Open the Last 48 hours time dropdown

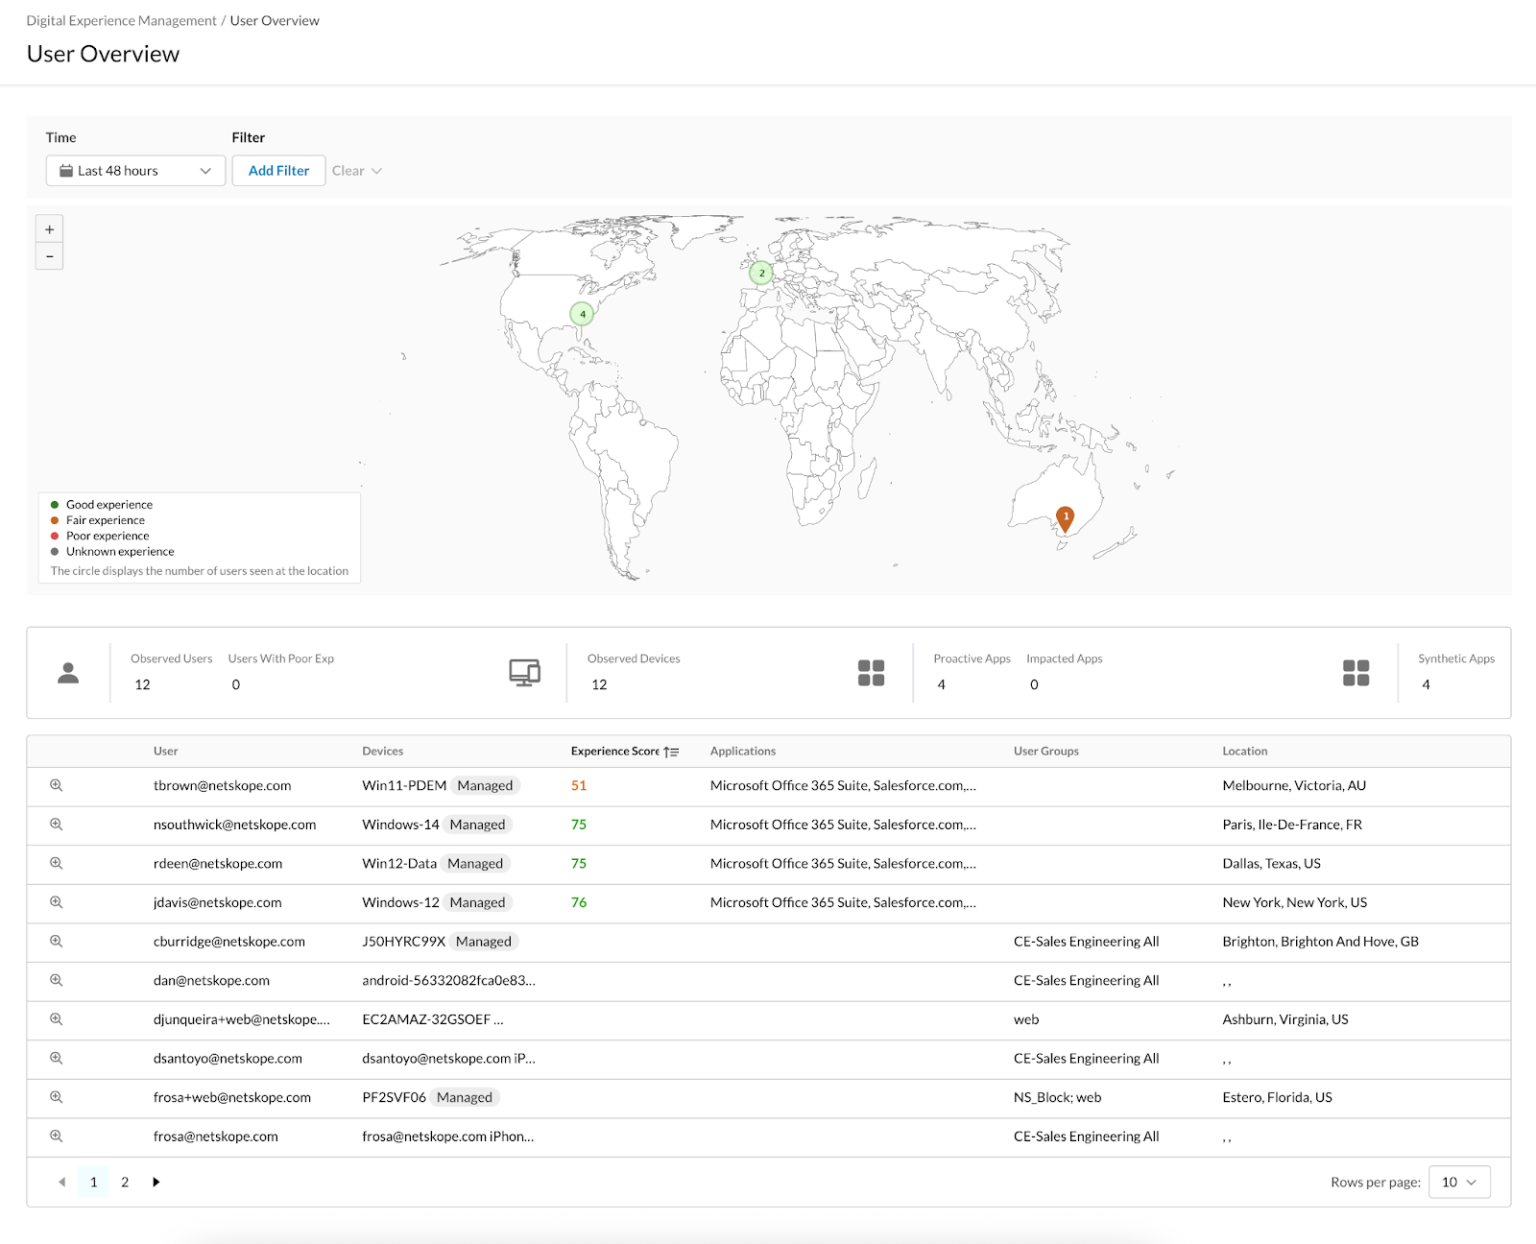[135, 170]
